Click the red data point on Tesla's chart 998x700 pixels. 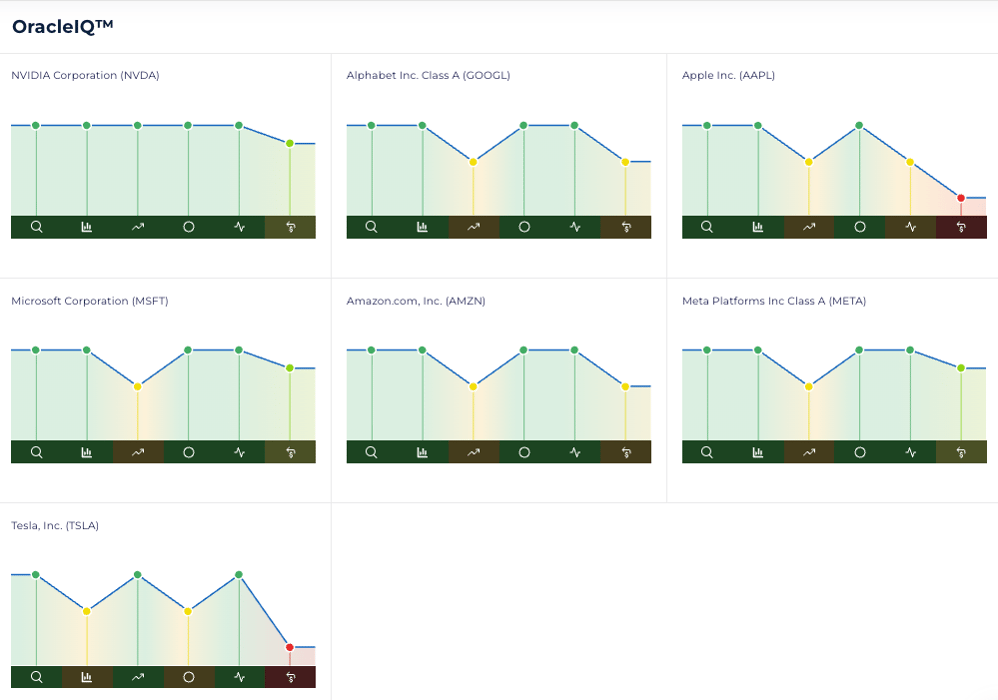[x=290, y=647]
